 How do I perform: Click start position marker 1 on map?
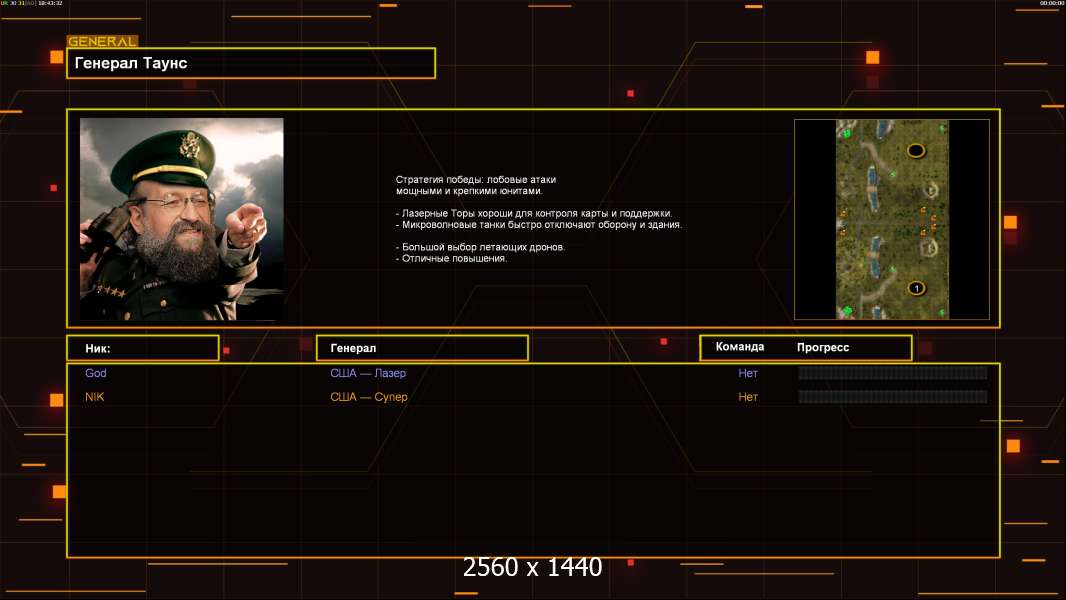click(x=916, y=288)
